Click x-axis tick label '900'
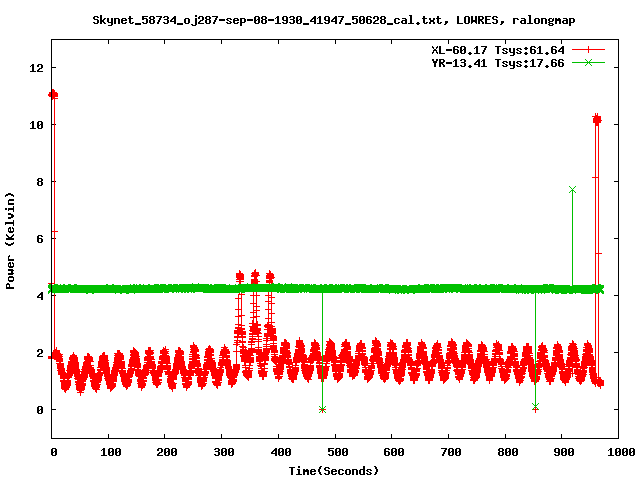640x480 pixels. 564,452
